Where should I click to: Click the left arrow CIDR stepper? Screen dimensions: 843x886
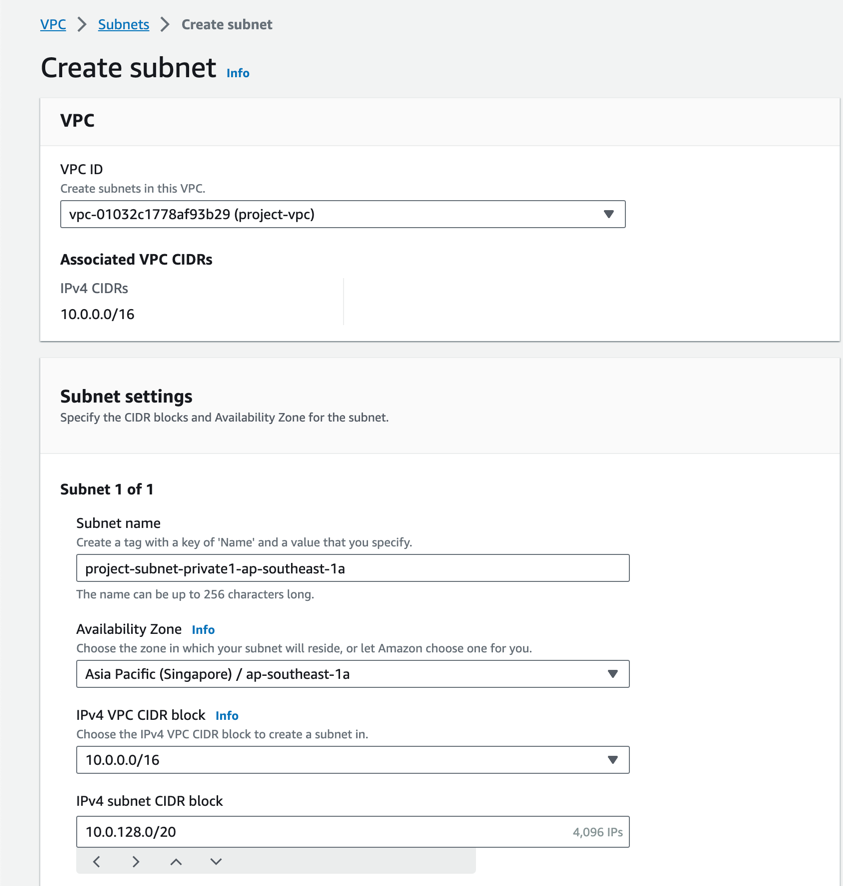point(97,862)
